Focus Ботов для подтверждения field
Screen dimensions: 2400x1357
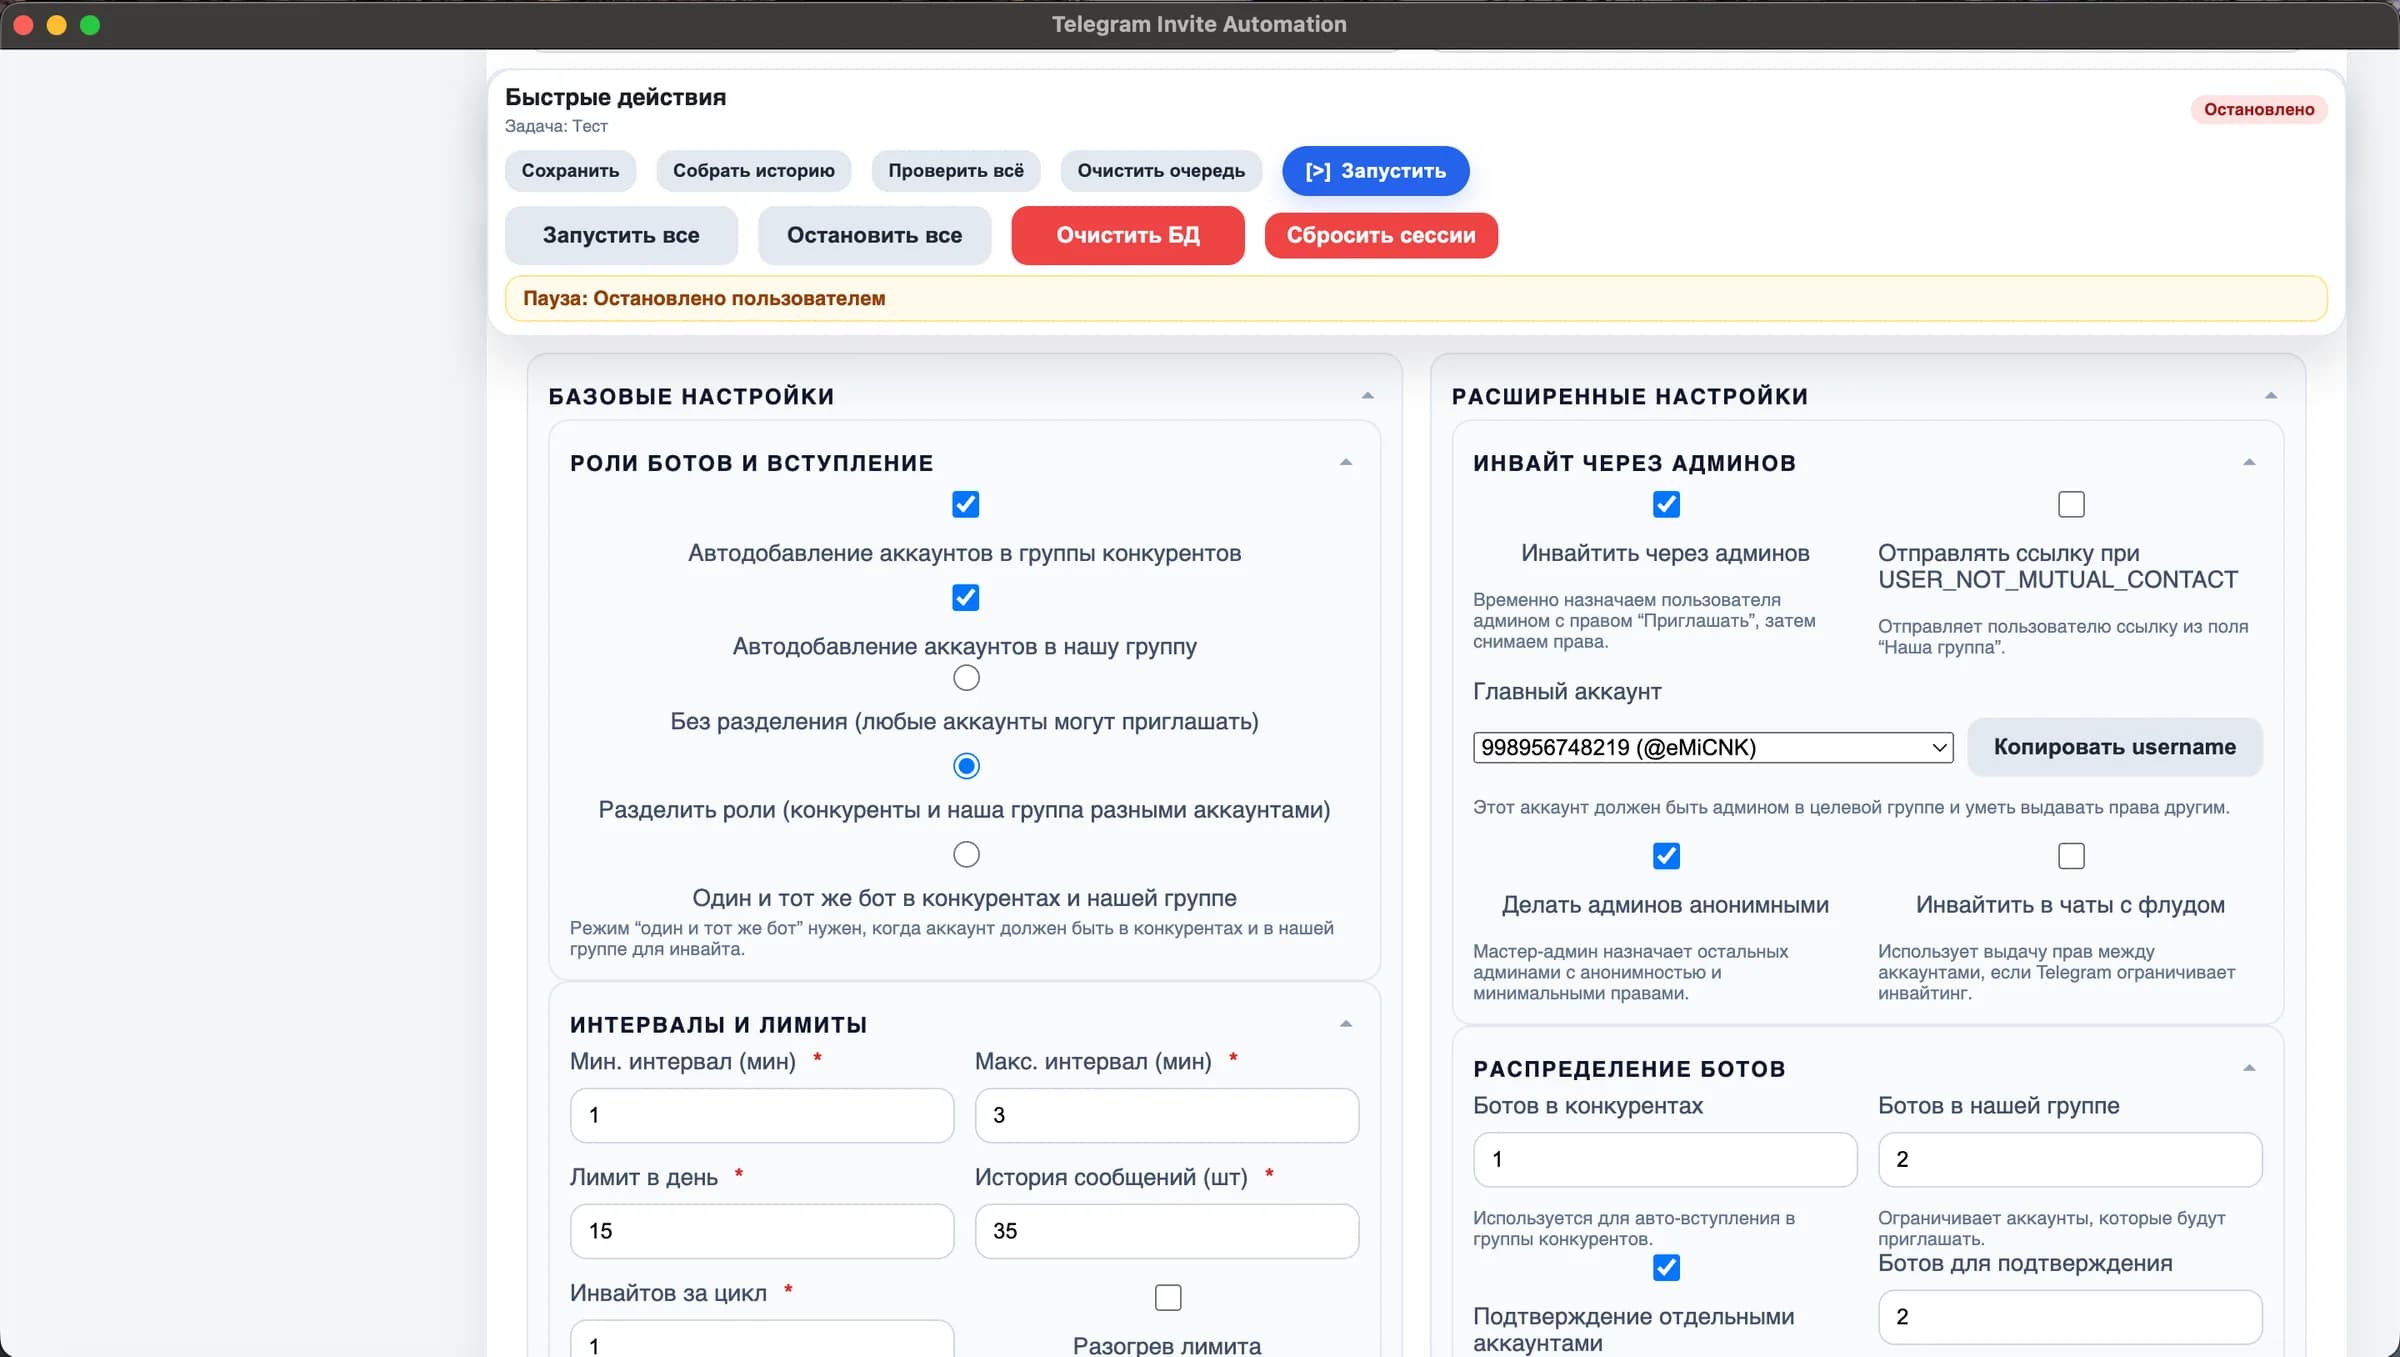coord(2070,1316)
